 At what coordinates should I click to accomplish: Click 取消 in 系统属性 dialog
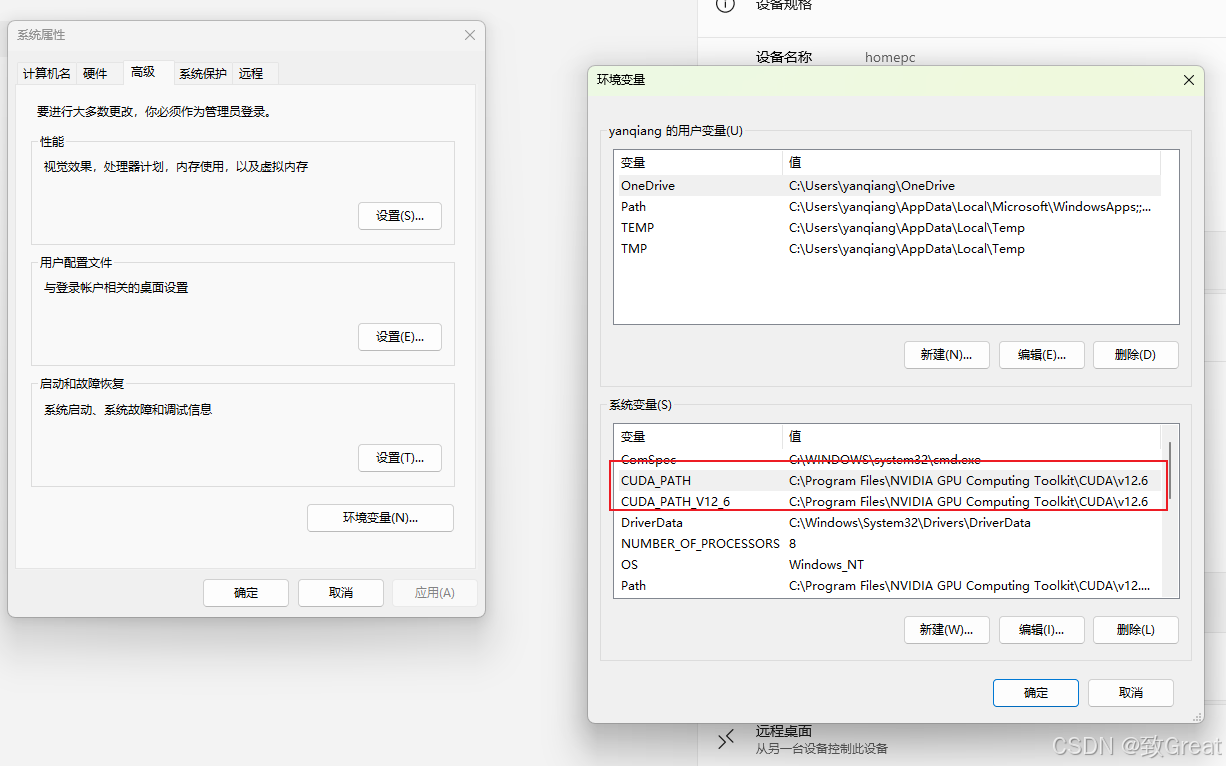tap(341, 593)
